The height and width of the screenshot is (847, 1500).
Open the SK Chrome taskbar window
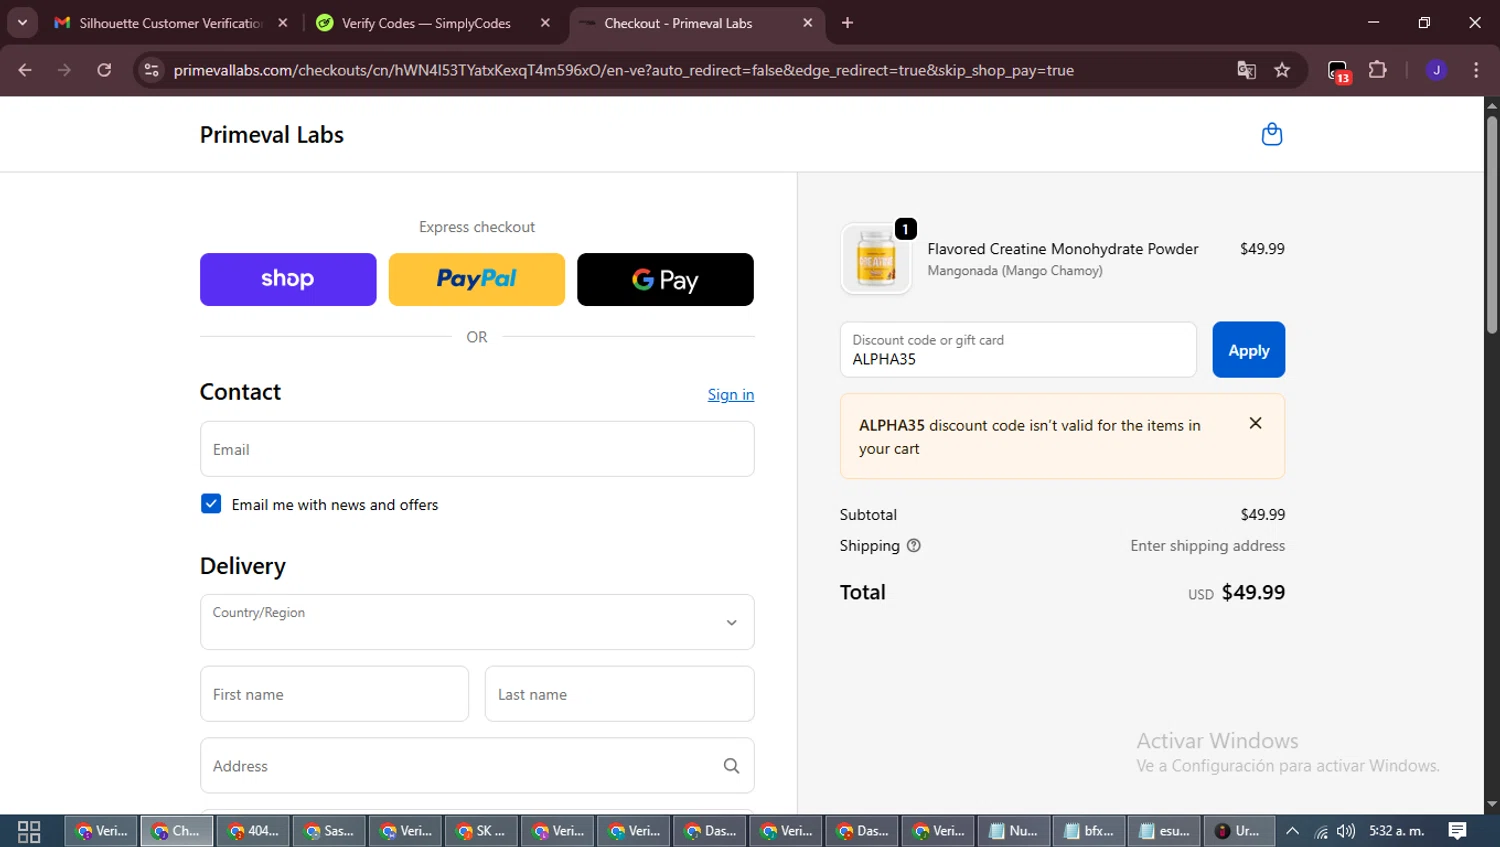[x=482, y=831]
